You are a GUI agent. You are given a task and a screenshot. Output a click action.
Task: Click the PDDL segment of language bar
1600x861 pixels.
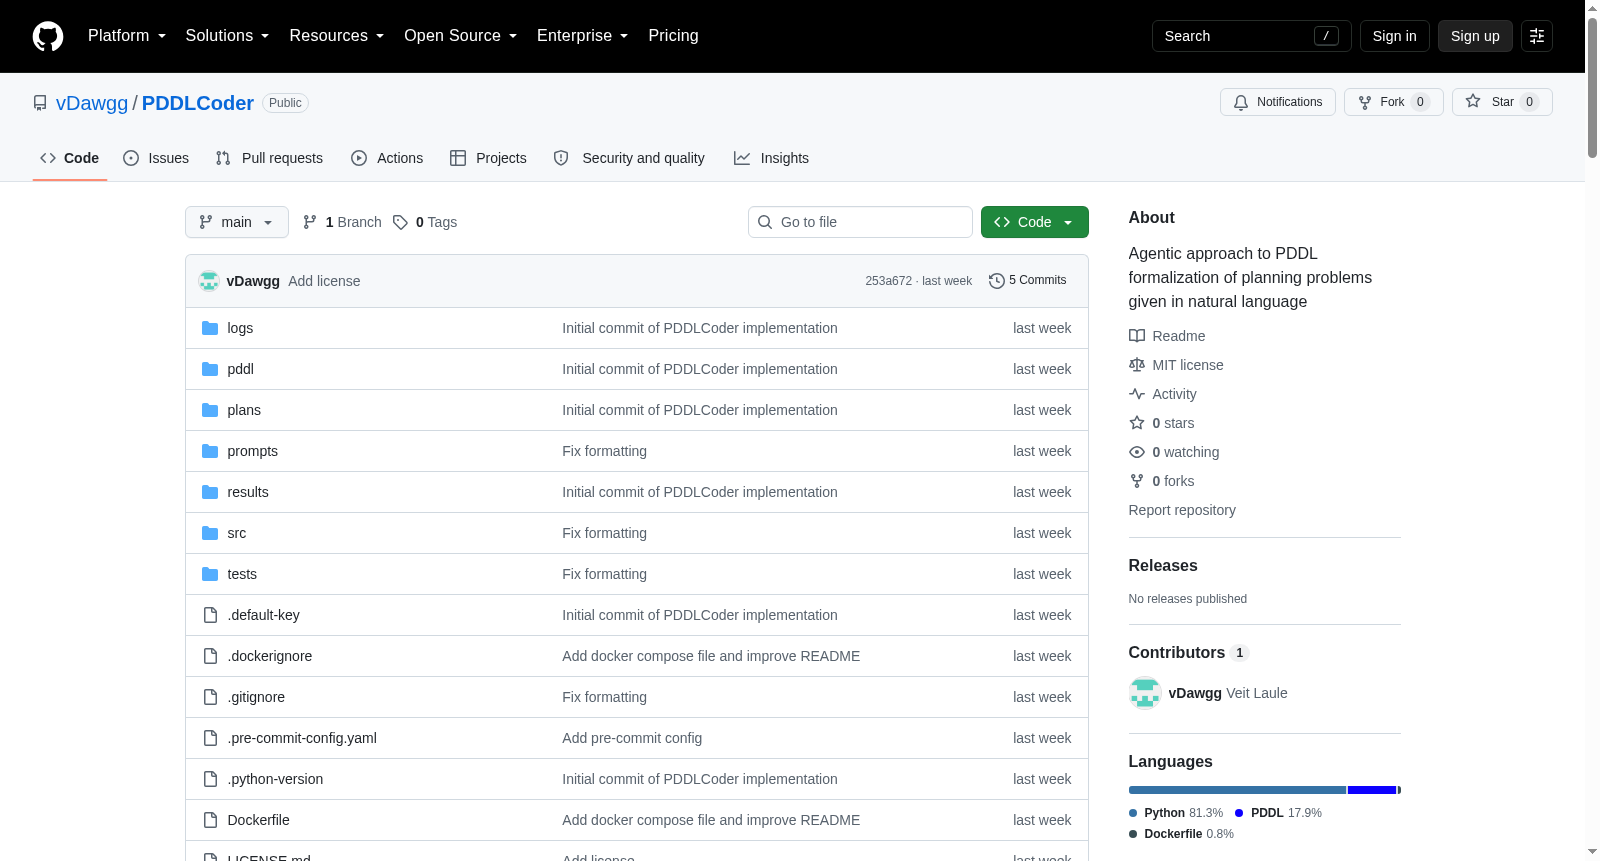1372,790
